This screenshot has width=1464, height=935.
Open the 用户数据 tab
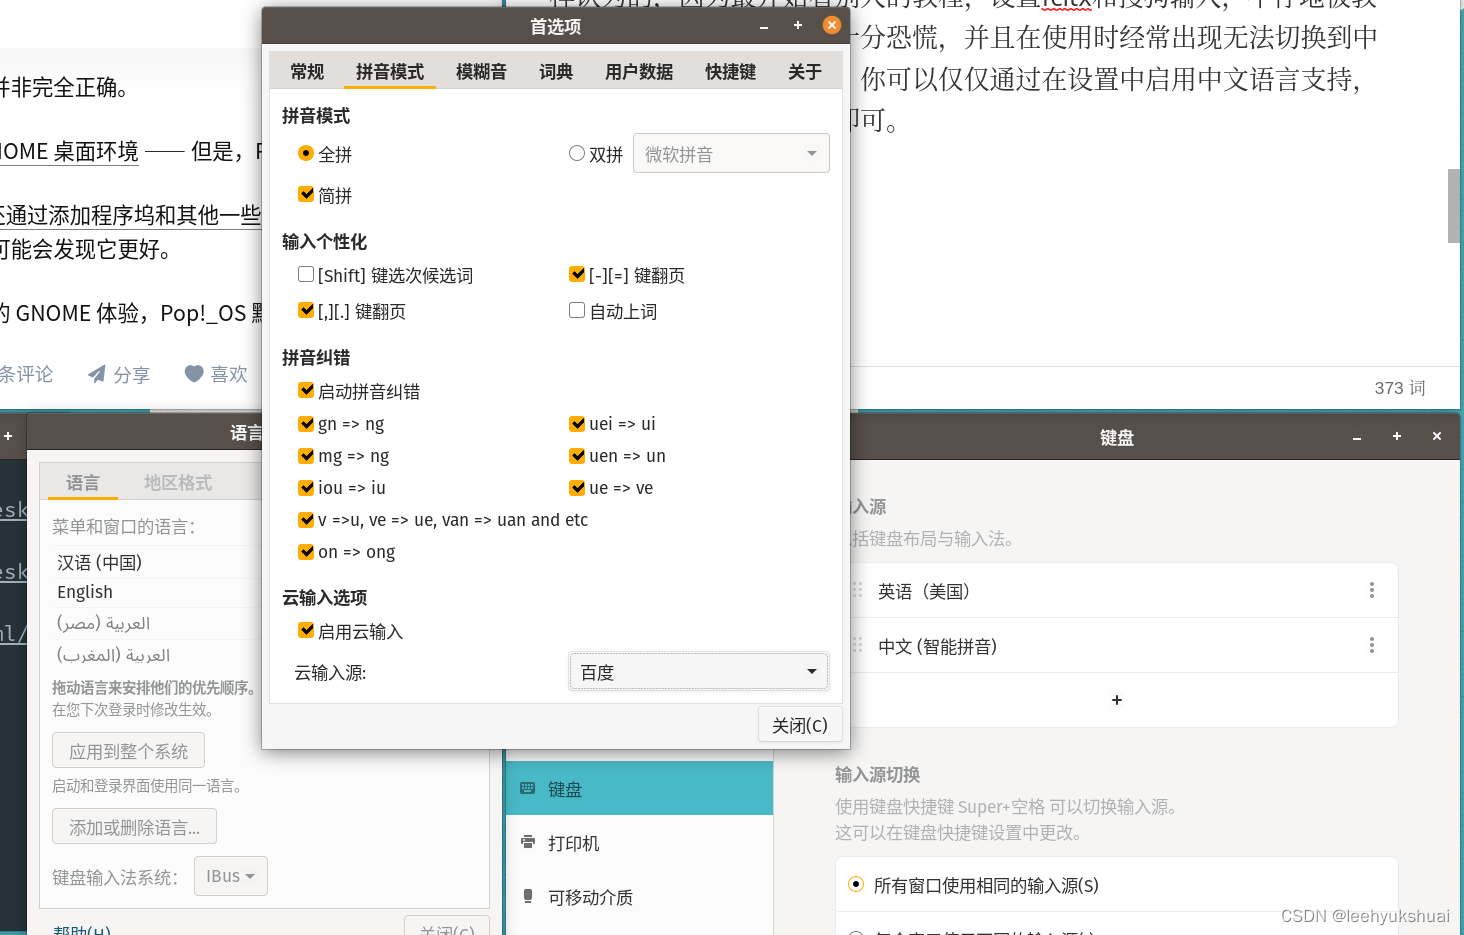639,72
